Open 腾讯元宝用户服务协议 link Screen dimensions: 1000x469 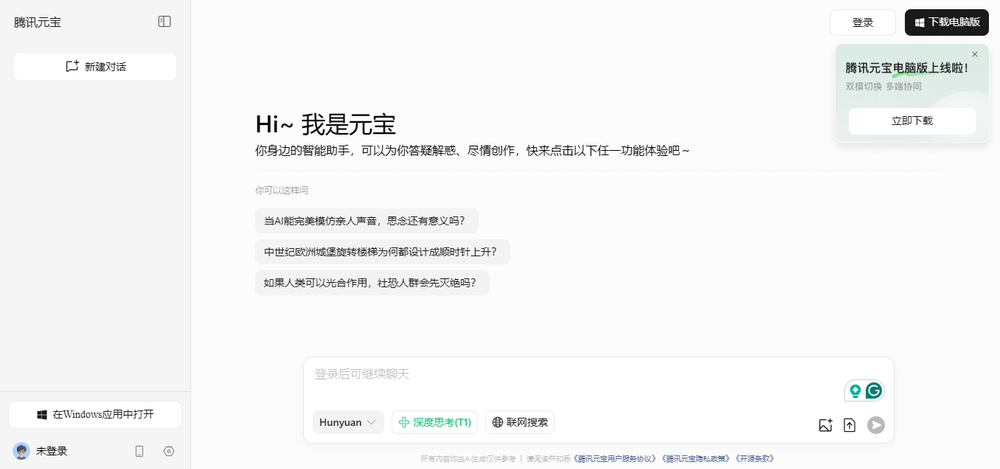(x=616, y=459)
